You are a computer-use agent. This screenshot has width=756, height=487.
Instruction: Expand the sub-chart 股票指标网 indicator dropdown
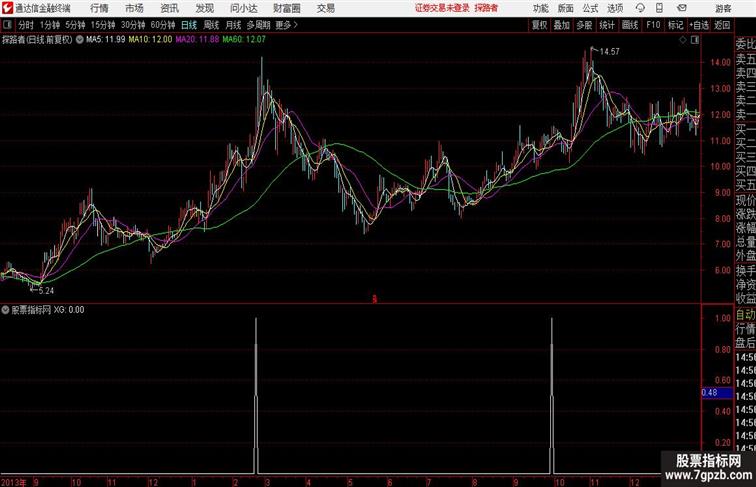(5, 310)
